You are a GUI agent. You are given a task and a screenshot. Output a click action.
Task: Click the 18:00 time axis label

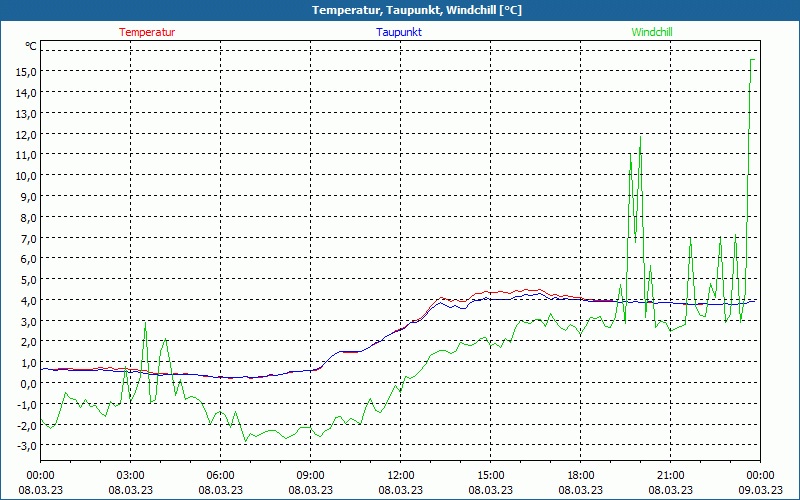click(581, 476)
